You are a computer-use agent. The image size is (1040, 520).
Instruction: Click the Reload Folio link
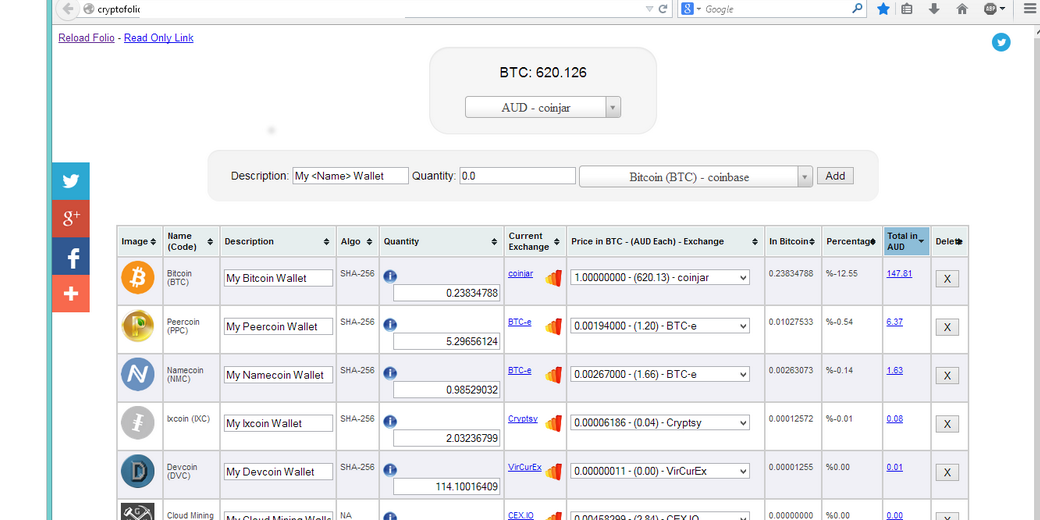pos(86,38)
